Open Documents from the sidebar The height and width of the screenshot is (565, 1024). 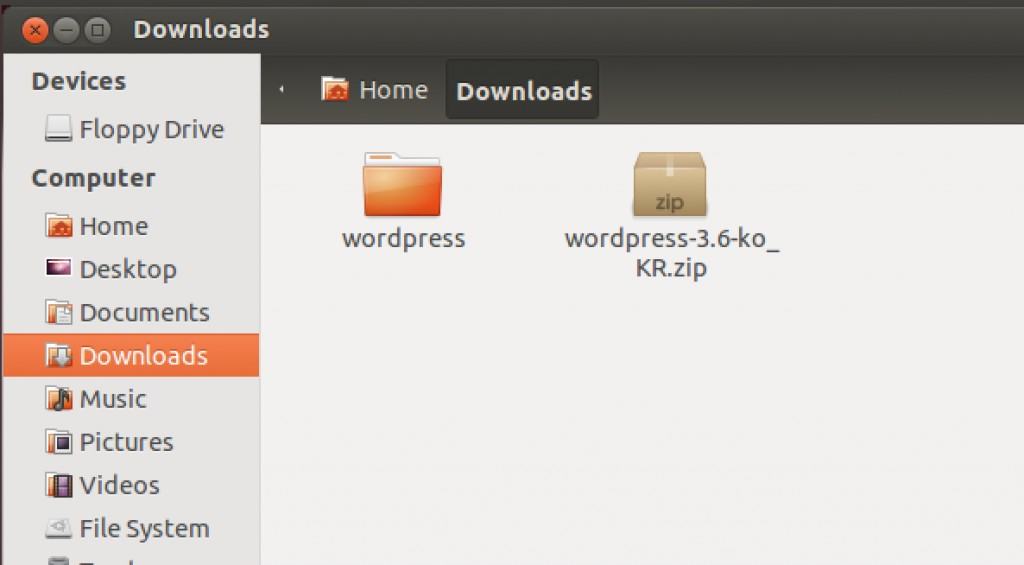click(143, 312)
